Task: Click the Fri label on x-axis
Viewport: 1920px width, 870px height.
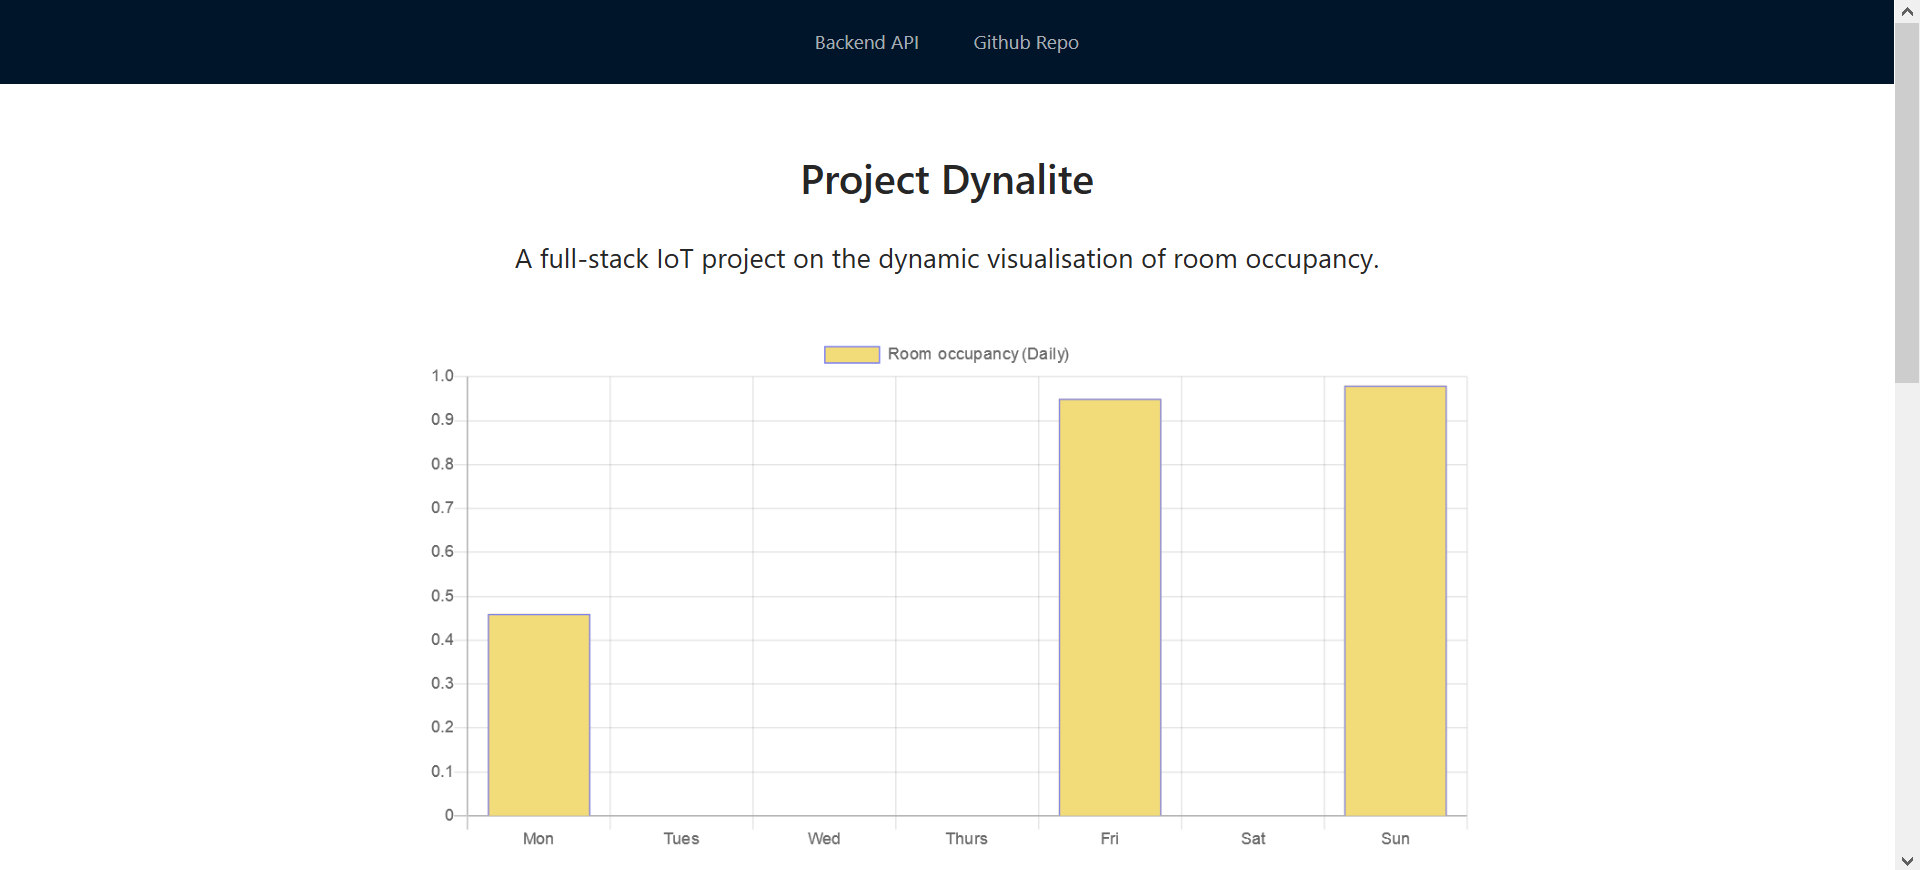Action: (1110, 838)
